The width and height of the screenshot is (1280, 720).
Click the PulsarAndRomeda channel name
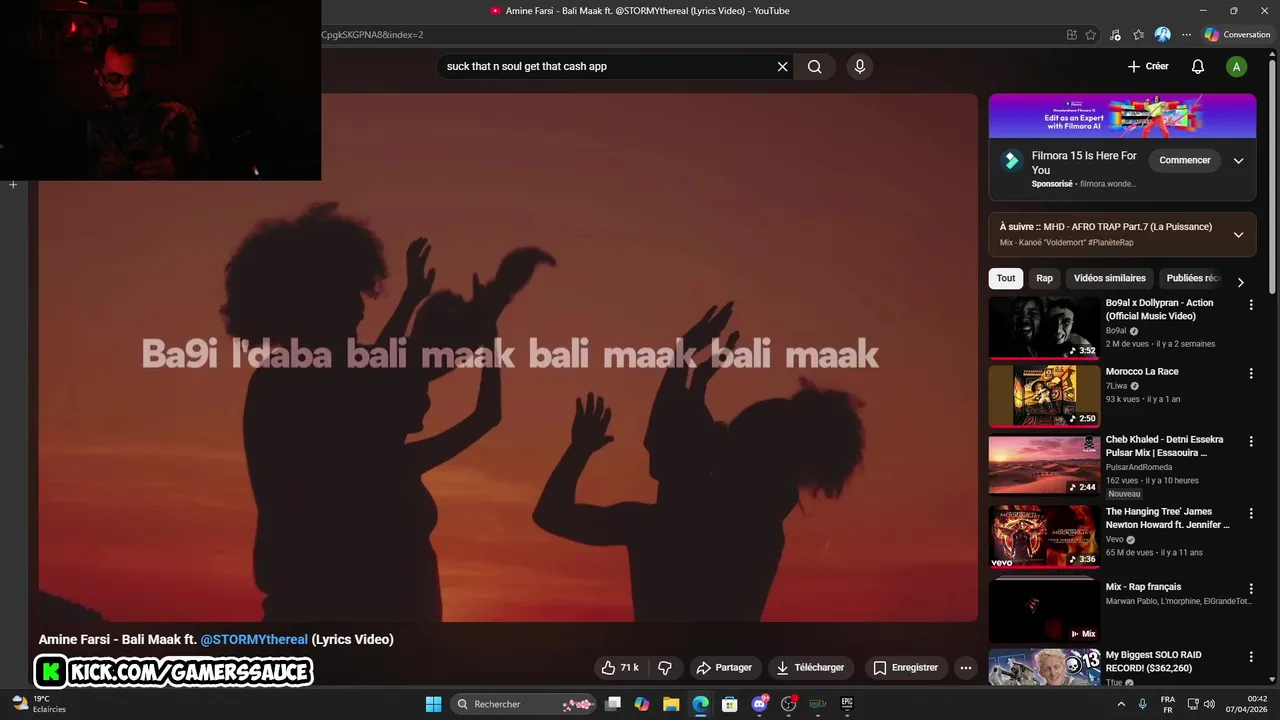[1141, 467]
